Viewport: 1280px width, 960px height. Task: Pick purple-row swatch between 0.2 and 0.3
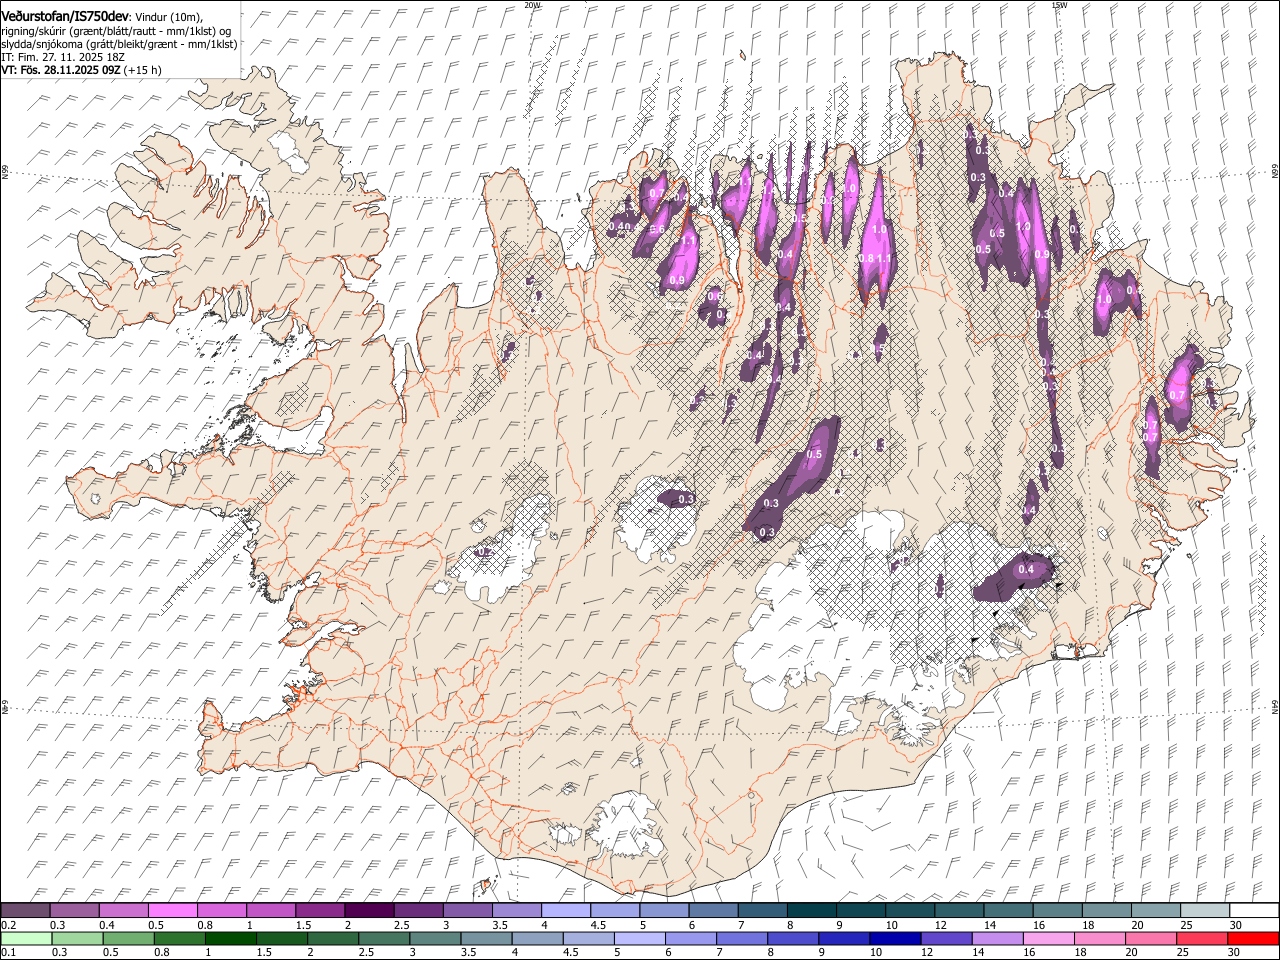pyautogui.click(x=25, y=911)
